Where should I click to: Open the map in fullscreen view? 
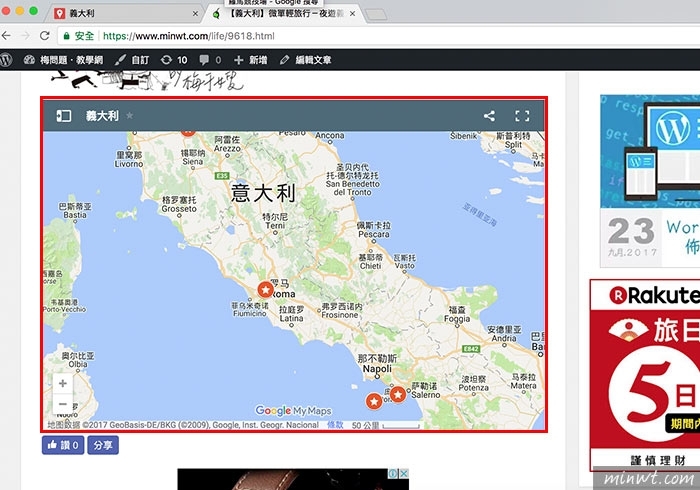pos(521,116)
